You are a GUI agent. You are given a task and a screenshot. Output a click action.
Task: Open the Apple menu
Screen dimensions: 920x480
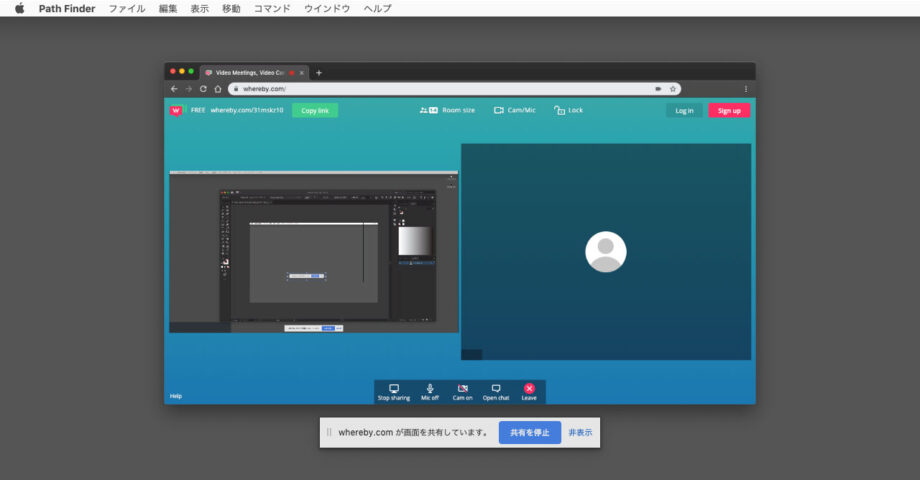(x=19, y=8)
